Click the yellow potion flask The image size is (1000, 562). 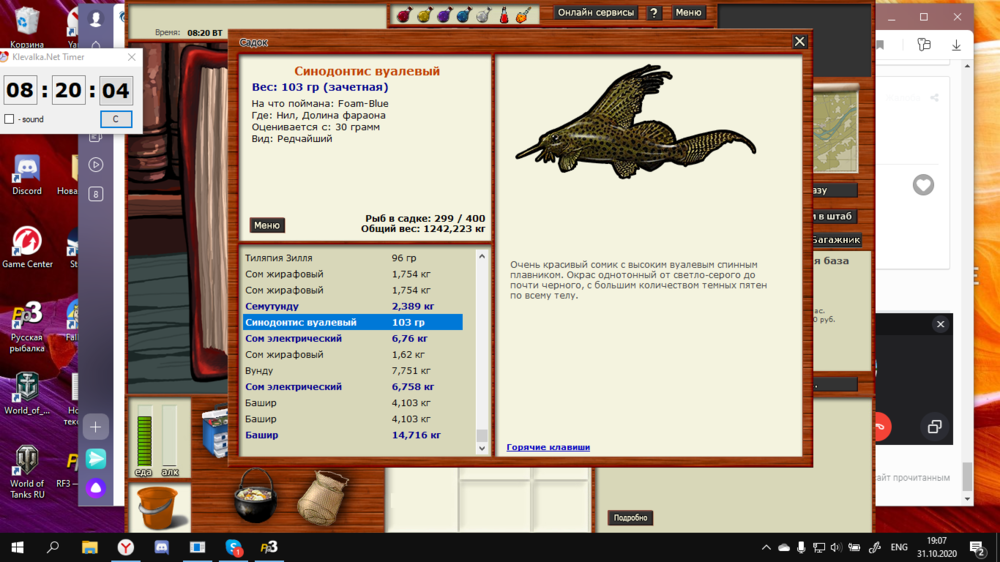coord(424,15)
